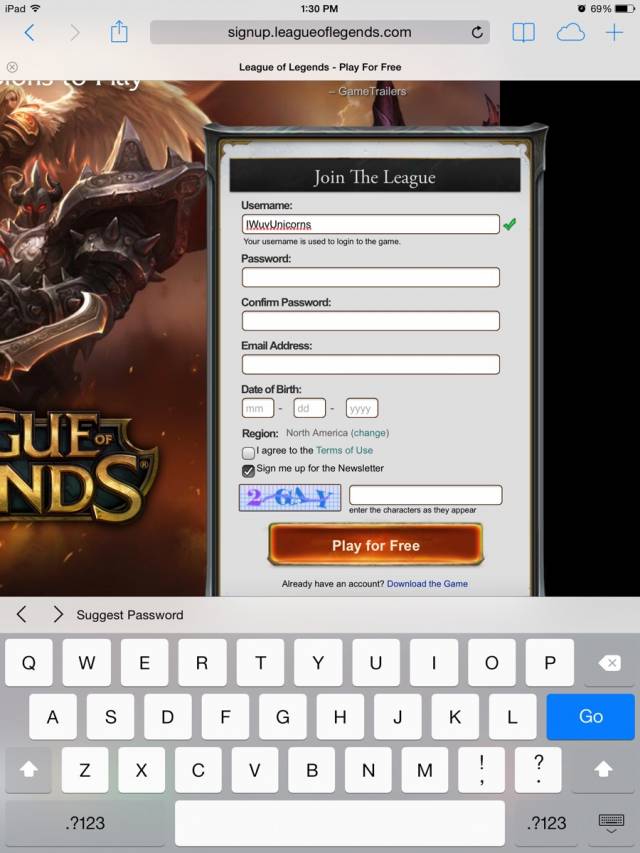Open the Download the Game link
640x853 pixels.
[427, 584]
